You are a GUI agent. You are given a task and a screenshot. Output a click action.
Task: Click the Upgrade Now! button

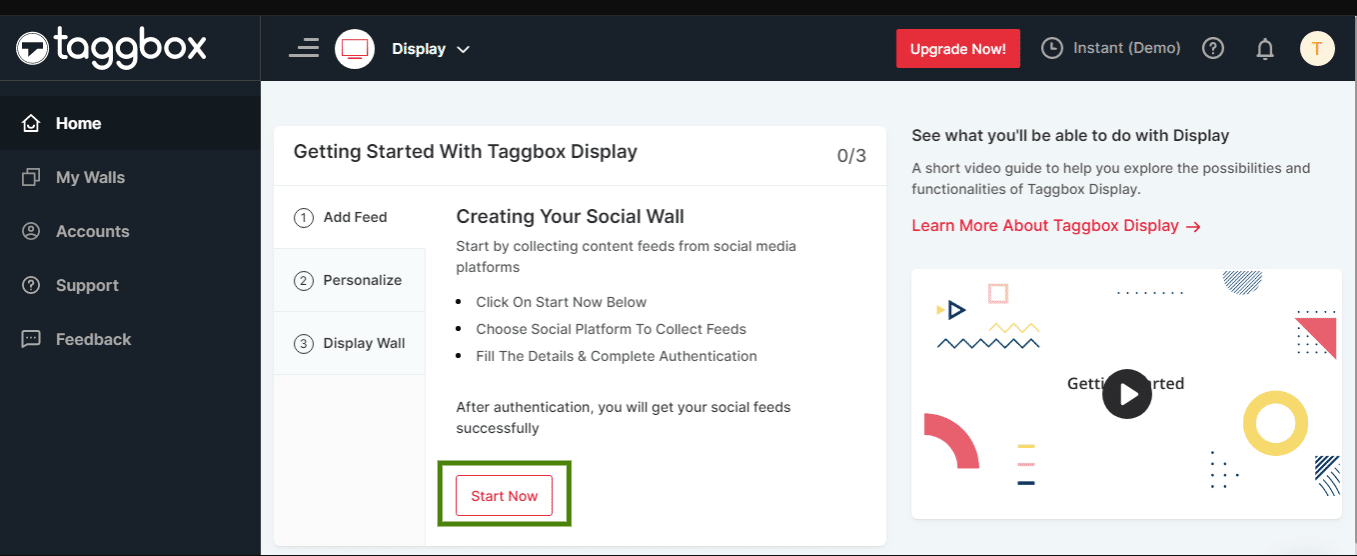point(957,48)
